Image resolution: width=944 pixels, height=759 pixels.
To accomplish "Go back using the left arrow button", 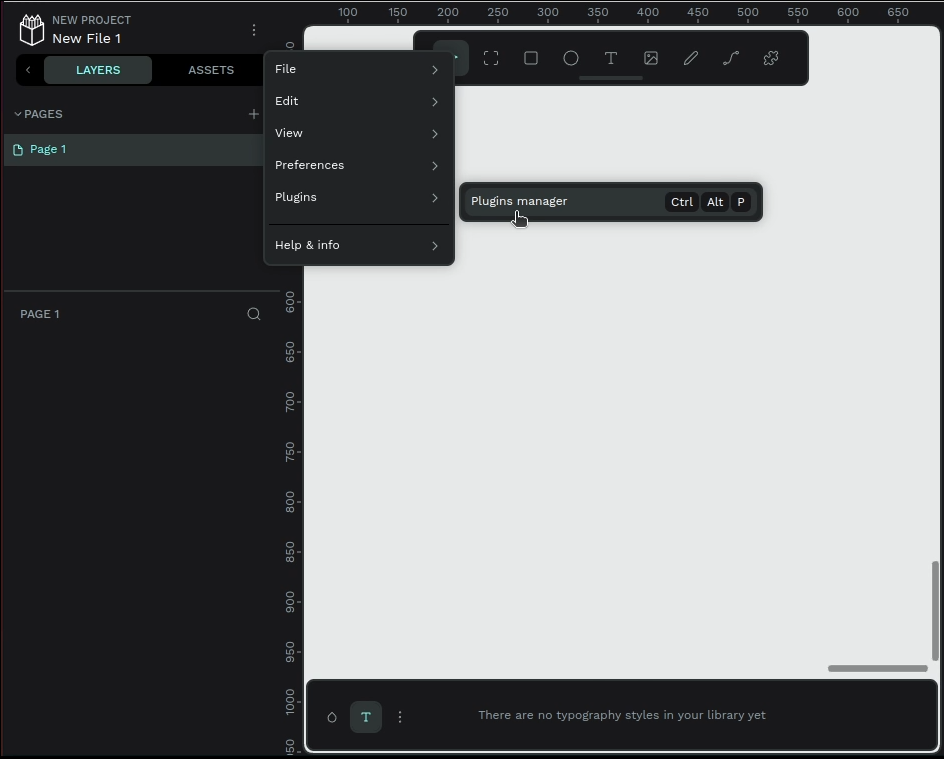I will pyautogui.click(x=28, y=70).
